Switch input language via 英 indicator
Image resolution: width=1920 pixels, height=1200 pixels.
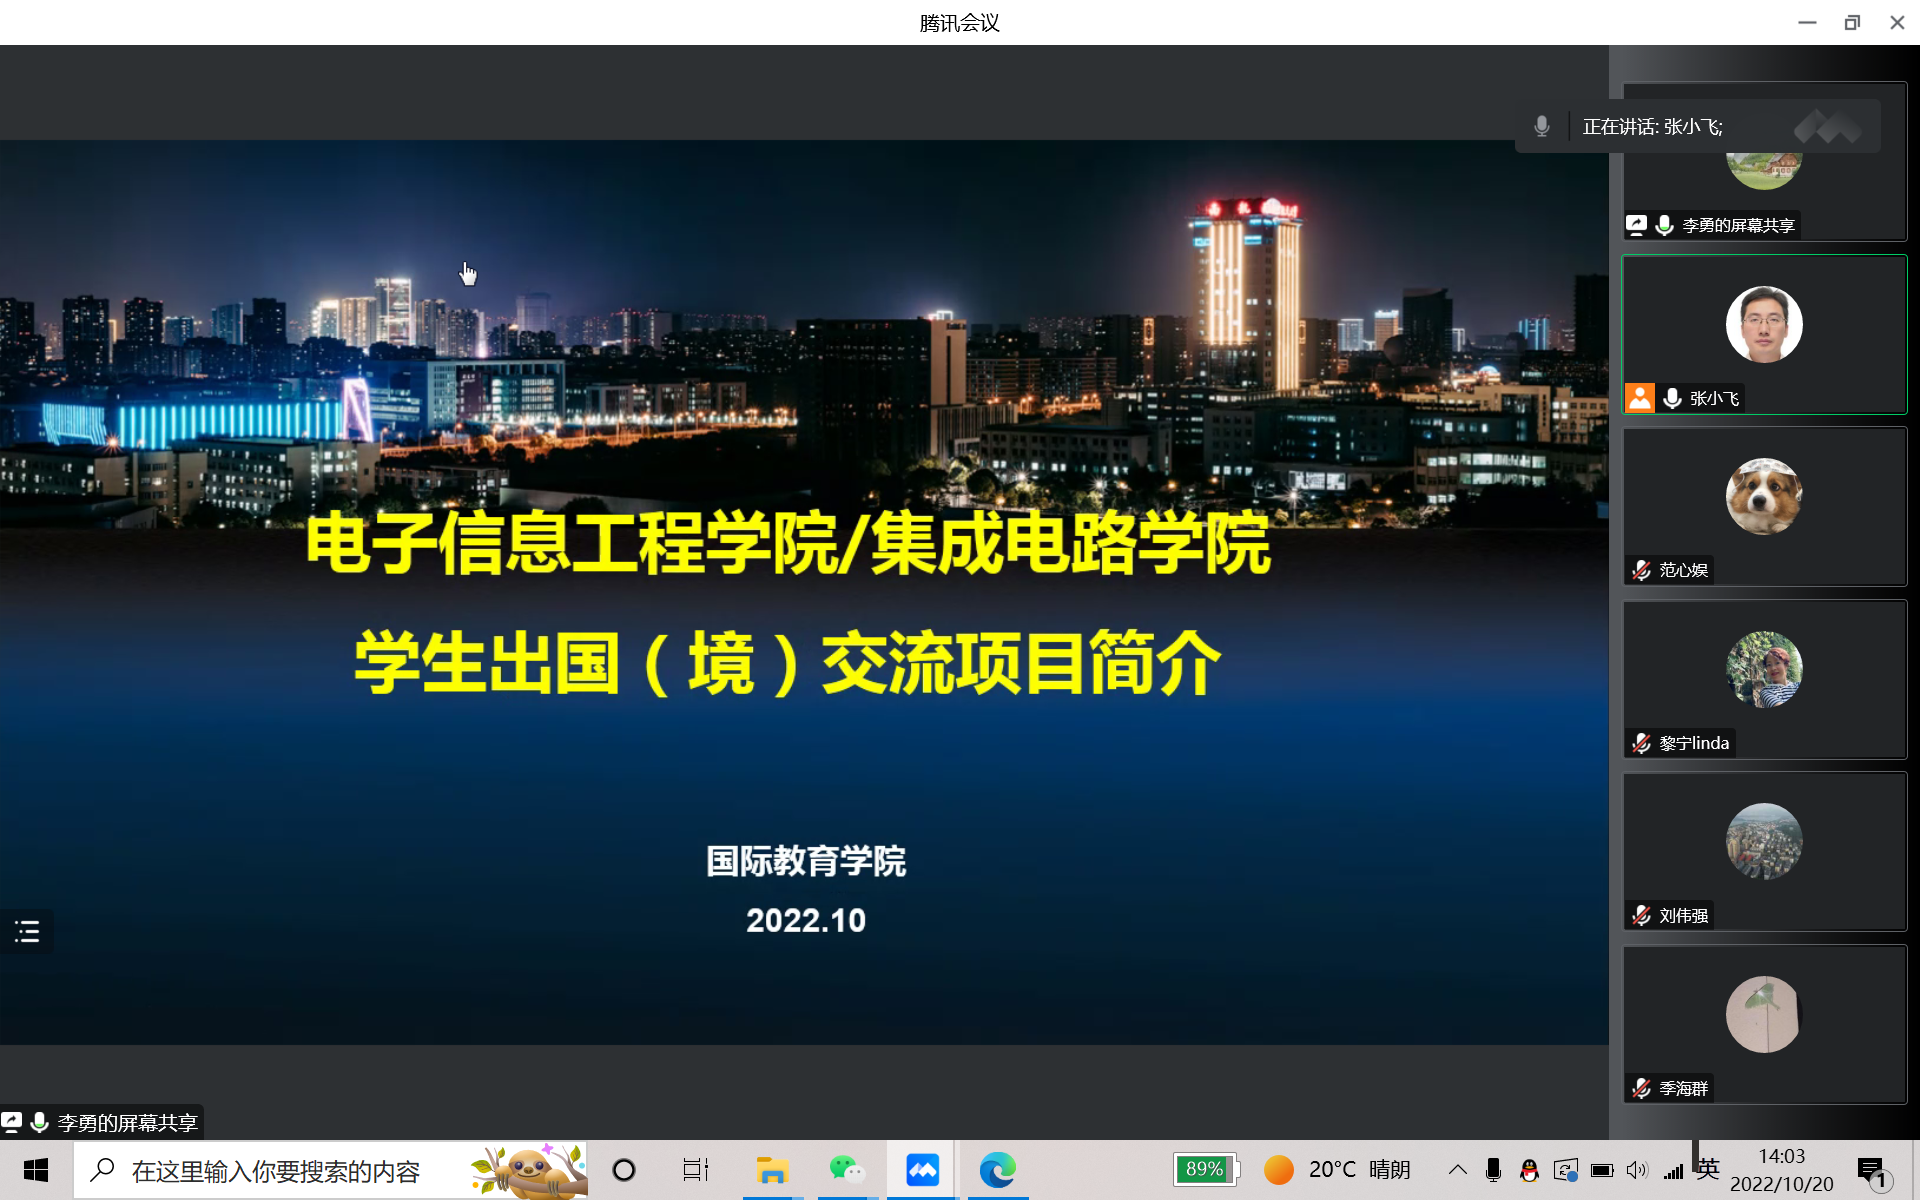[1708, 1168]
